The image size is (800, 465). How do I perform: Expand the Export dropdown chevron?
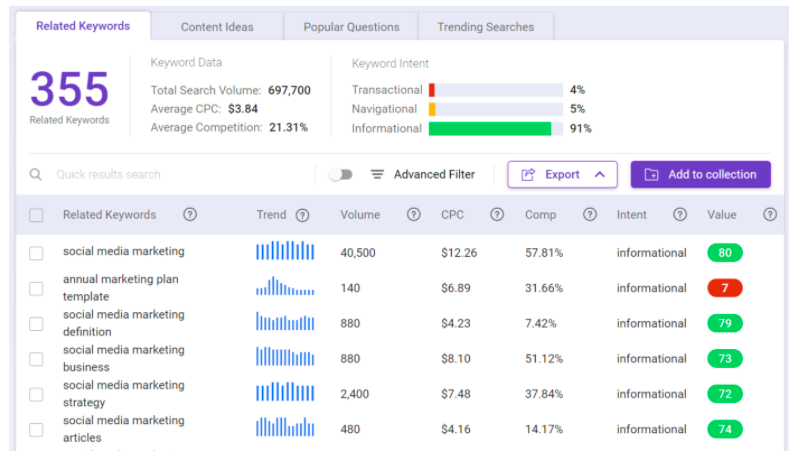(x=600, y=175)
